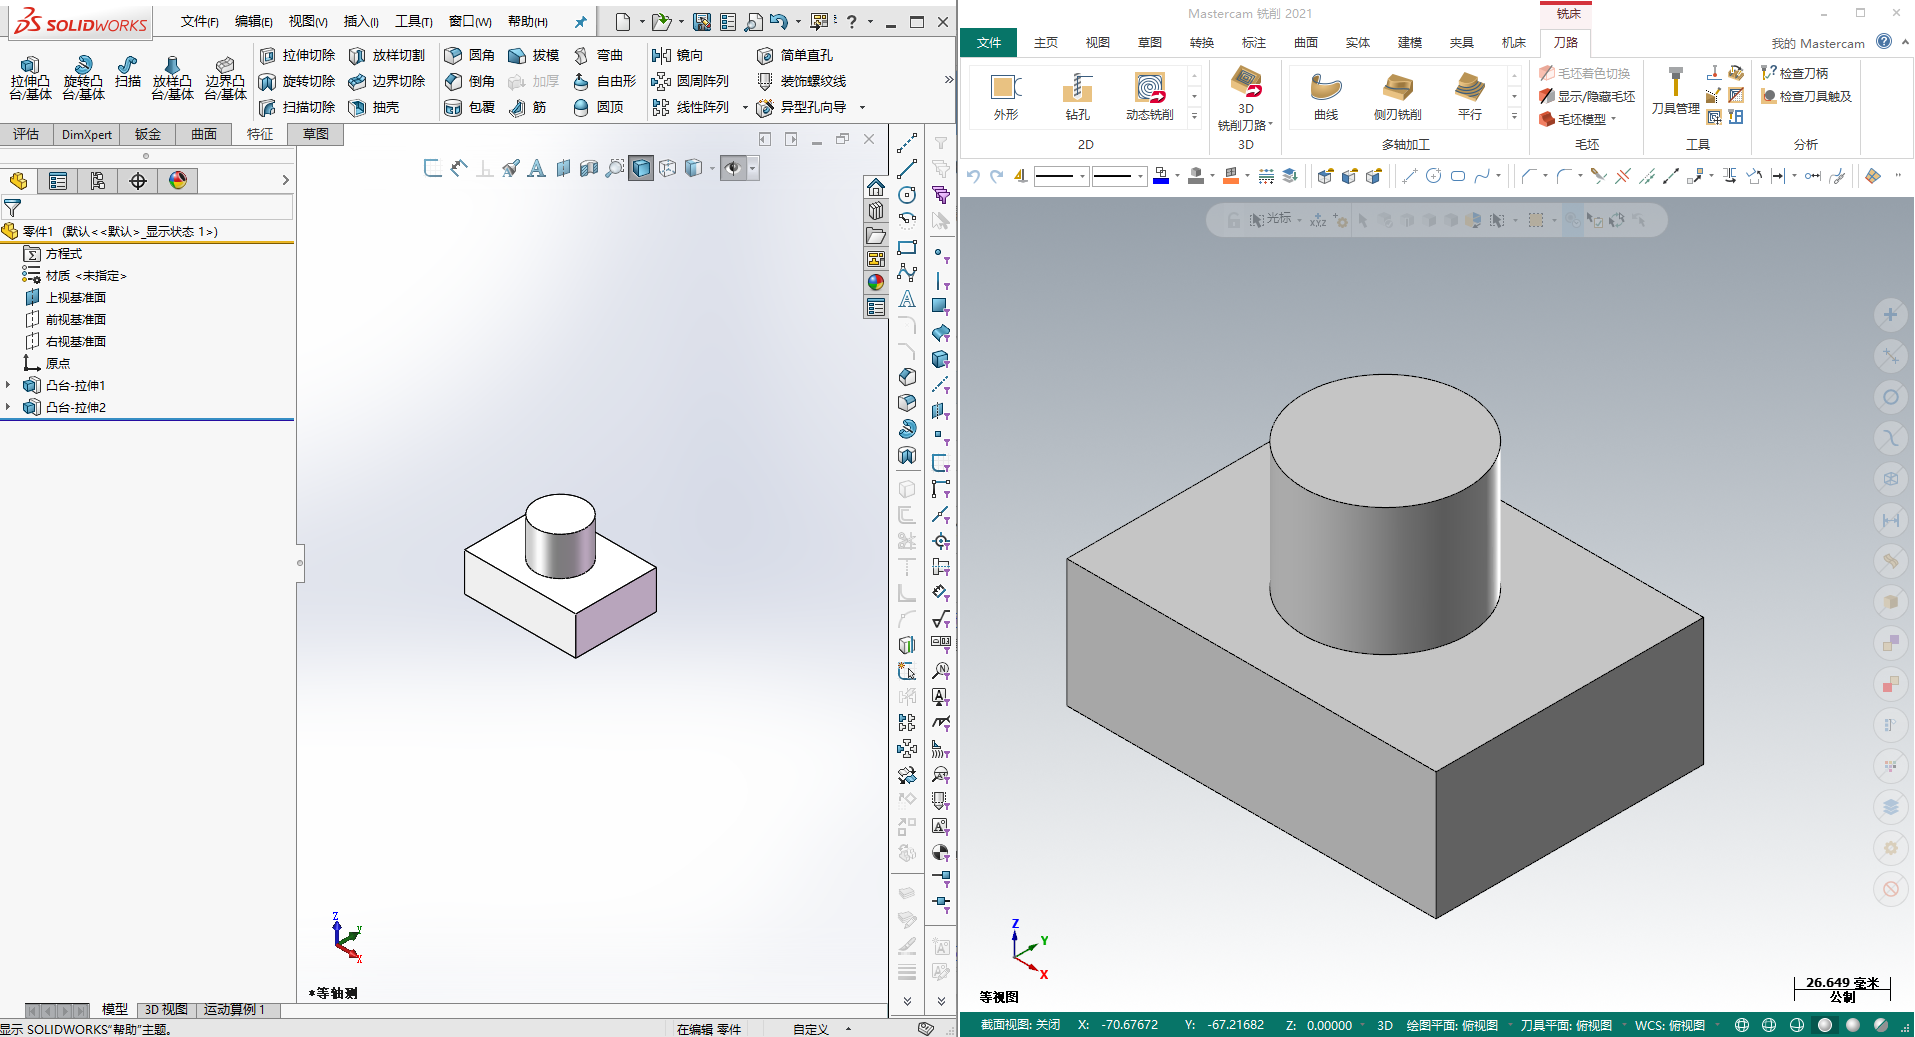Open the 3D 视图 tab at the bottom of SolidWorks

click(166, 1010)
